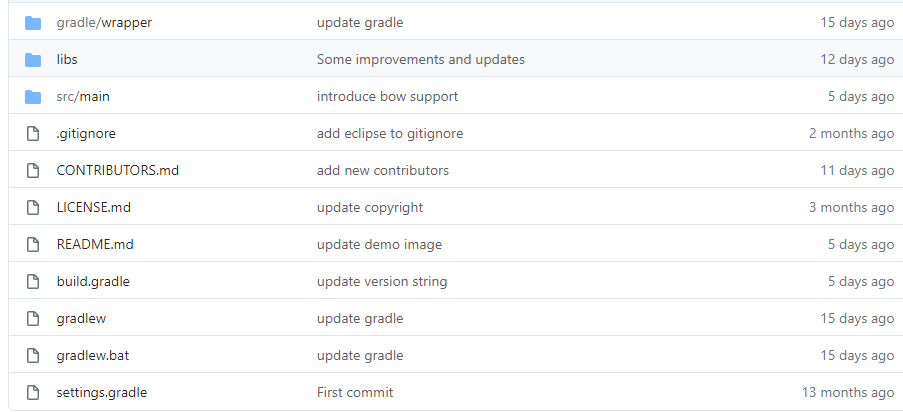View the build.gradle file
Viewport: 903px width, 412px height.
(93, 282)
